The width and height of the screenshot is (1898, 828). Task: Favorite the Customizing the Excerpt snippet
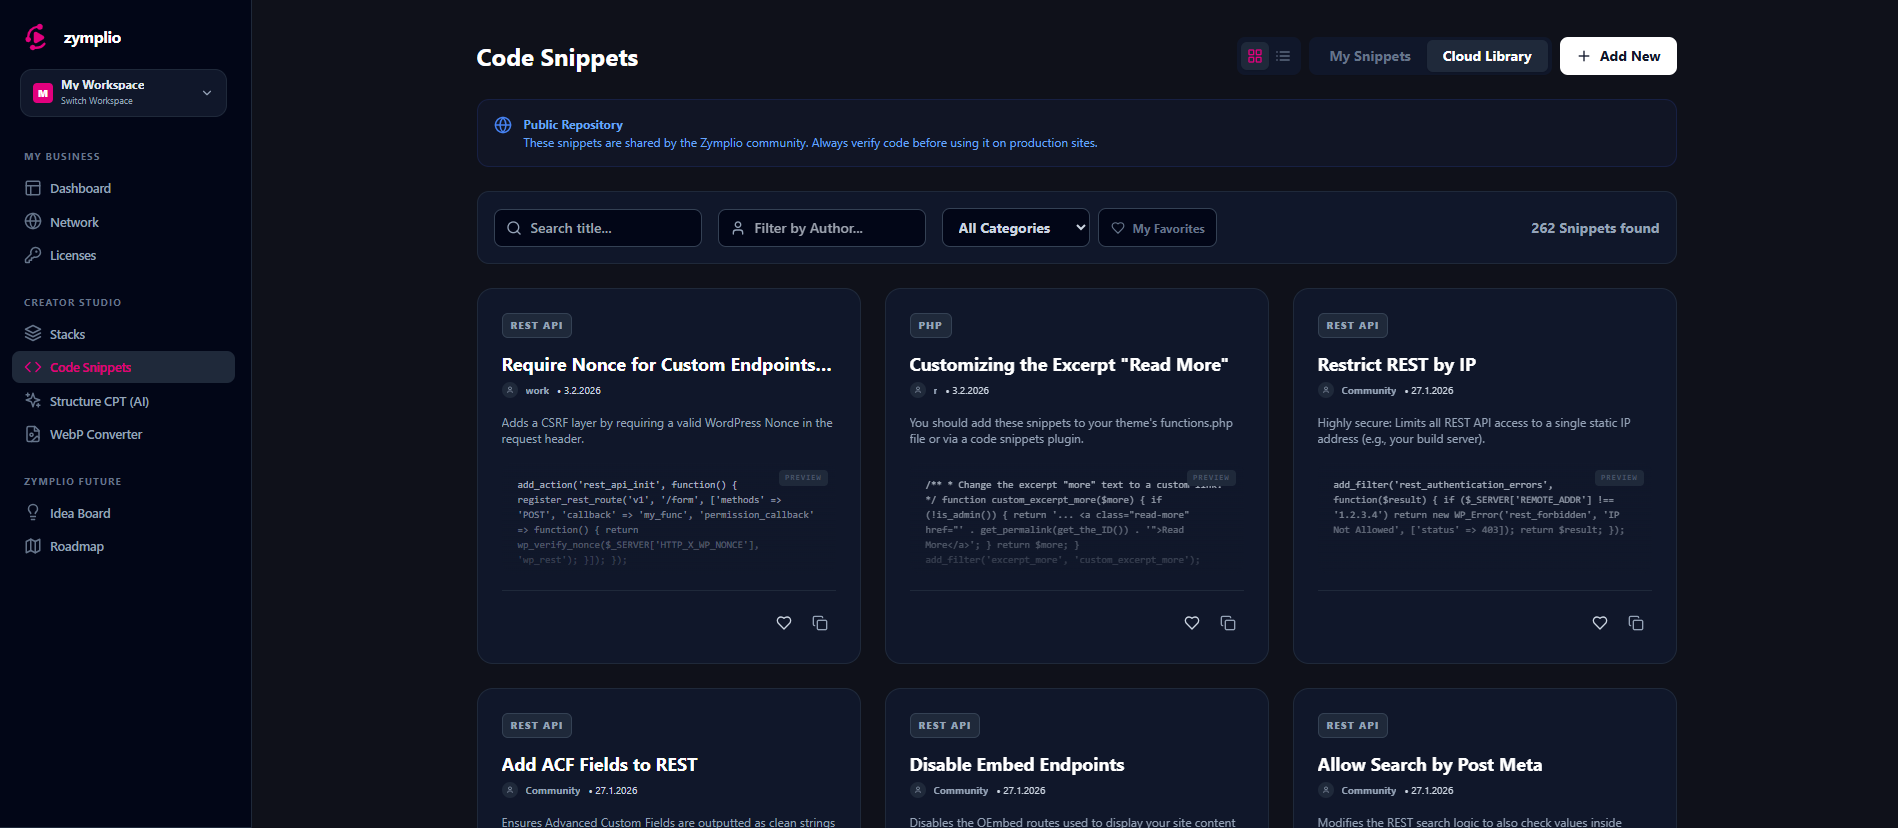(x=1192, y=623)
